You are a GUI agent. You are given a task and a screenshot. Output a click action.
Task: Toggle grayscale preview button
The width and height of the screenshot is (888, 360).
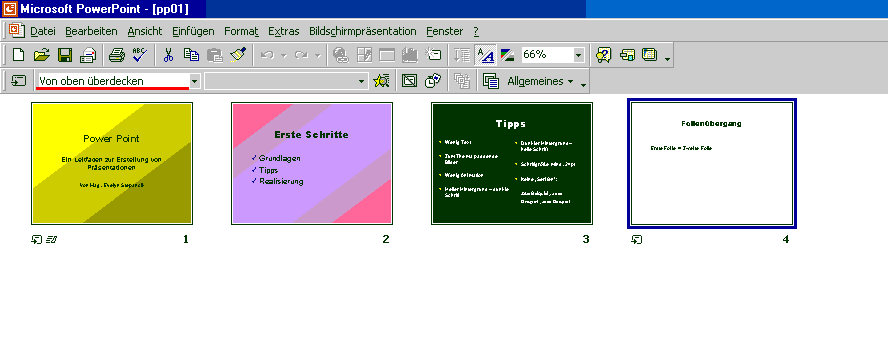[x=507, y=55]
